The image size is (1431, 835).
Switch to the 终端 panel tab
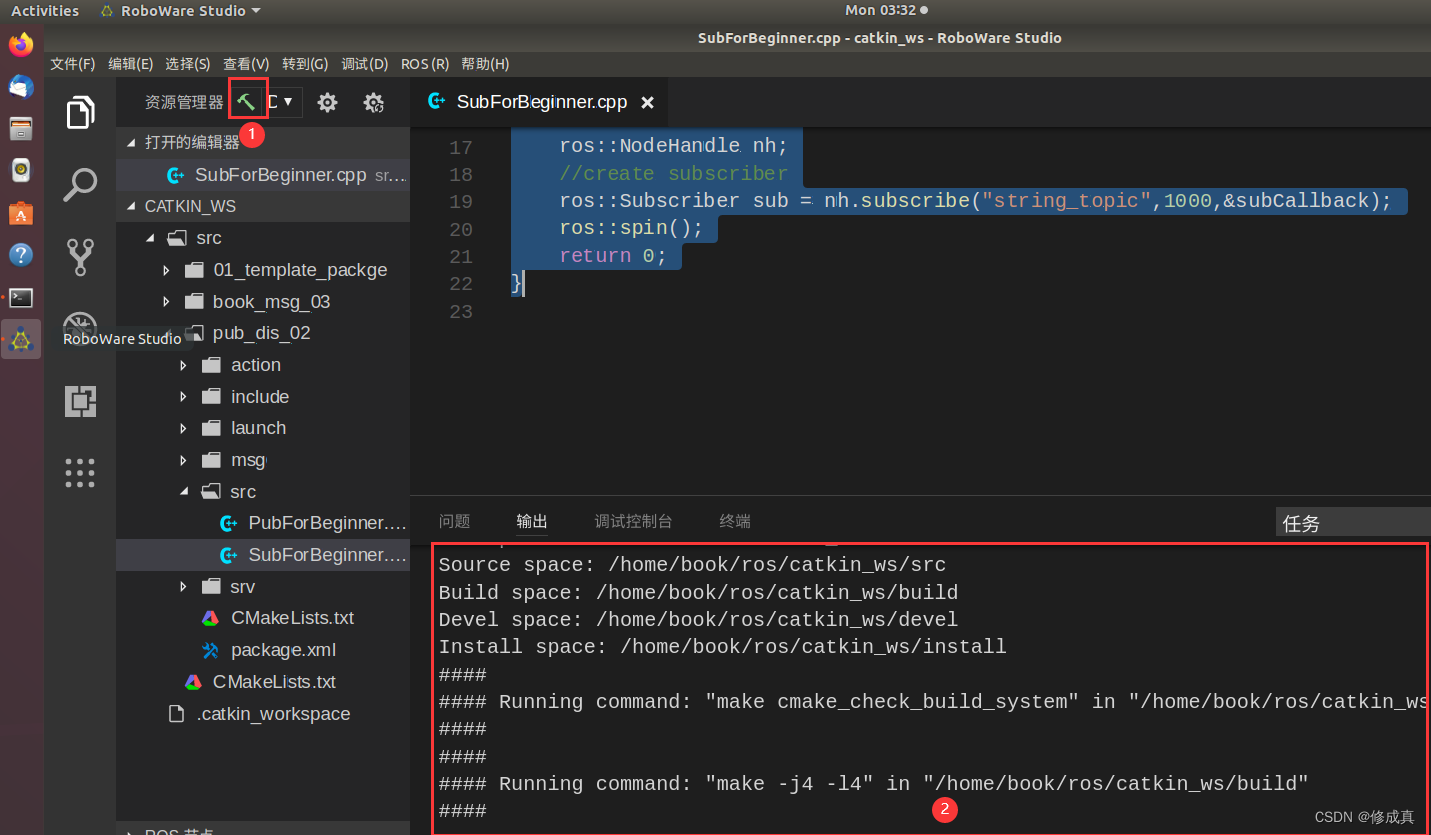tap(735, 521)
